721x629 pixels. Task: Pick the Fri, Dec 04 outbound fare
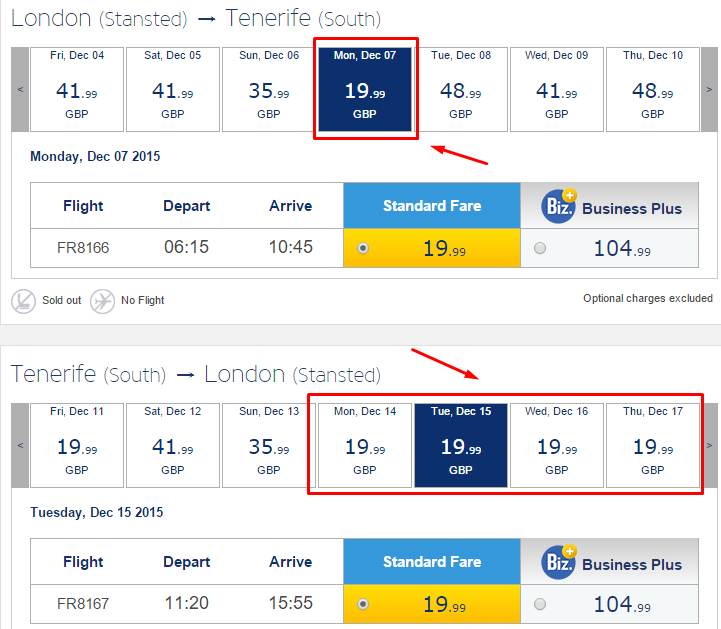tap(77, 89)
